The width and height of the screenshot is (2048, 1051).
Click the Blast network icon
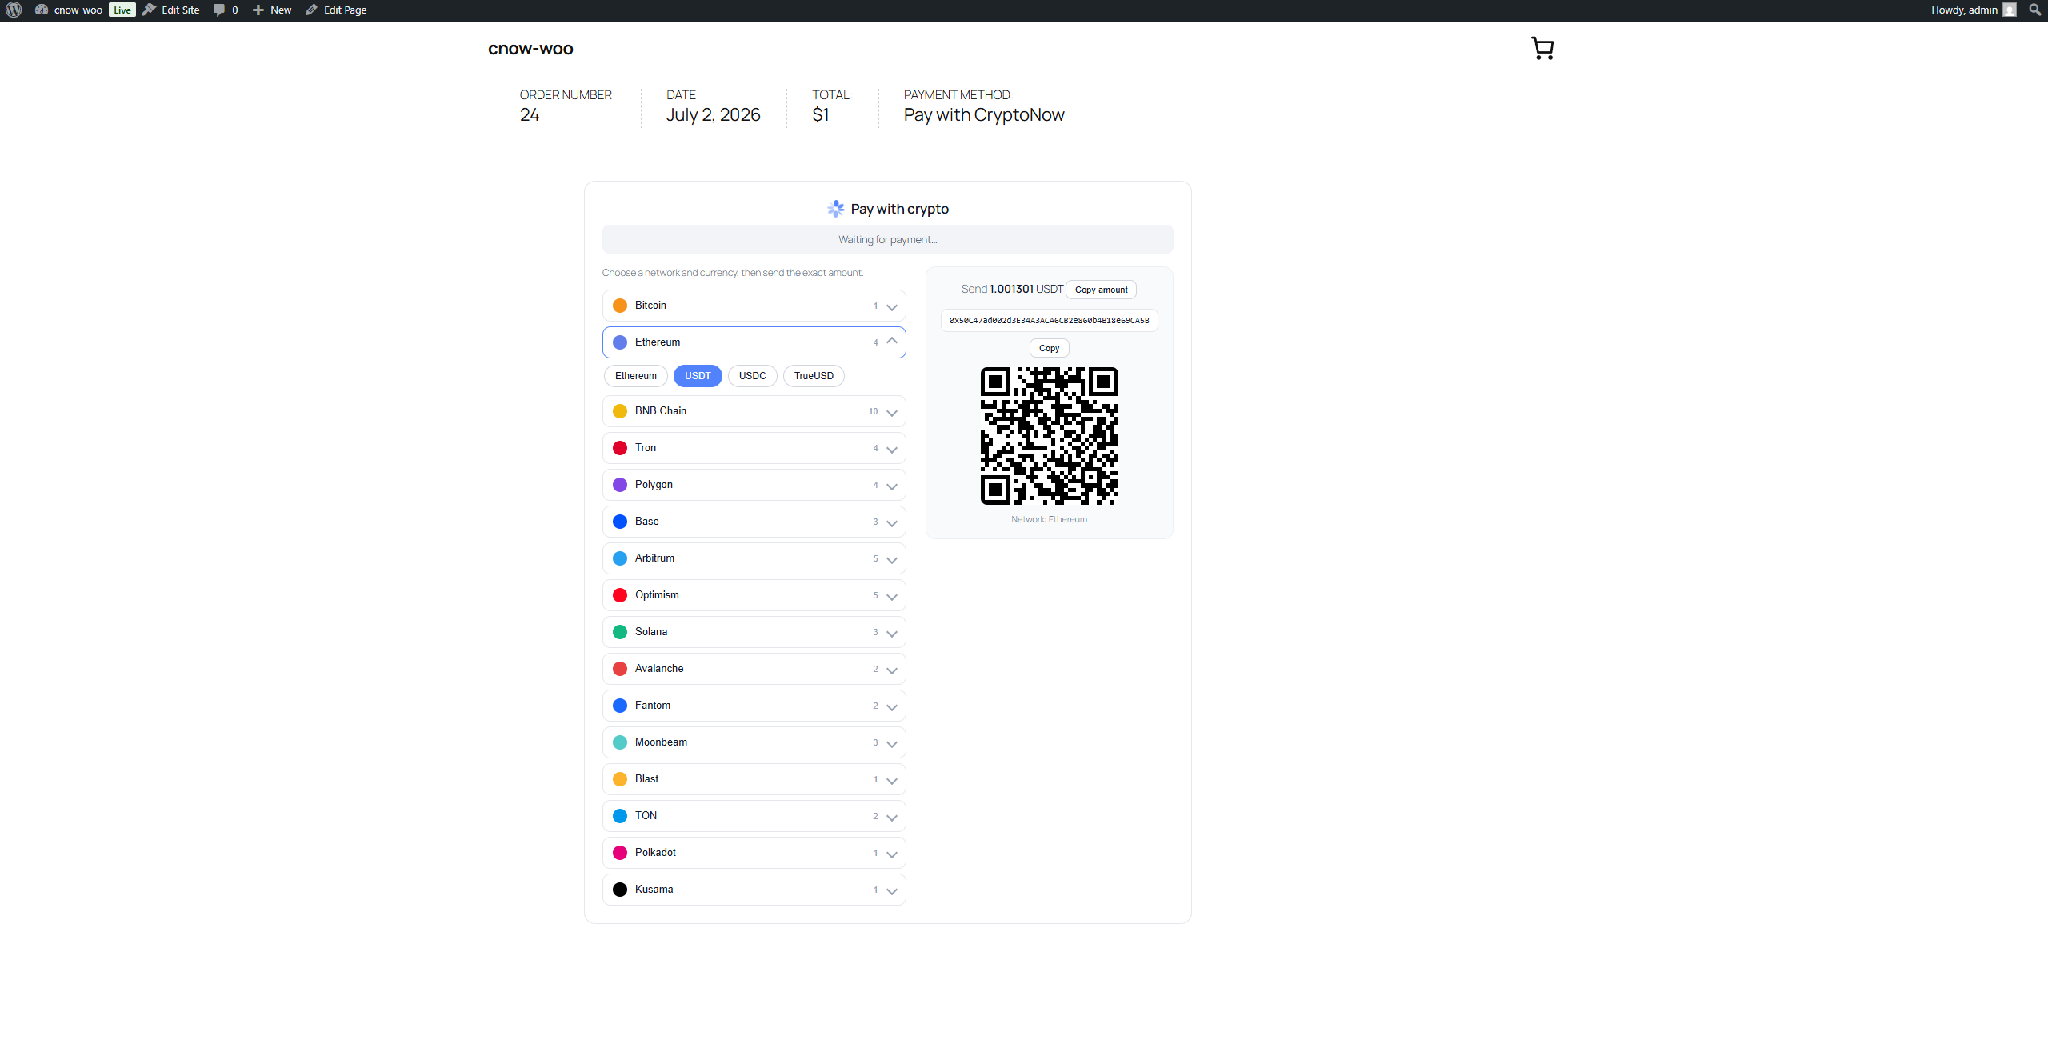620,779
